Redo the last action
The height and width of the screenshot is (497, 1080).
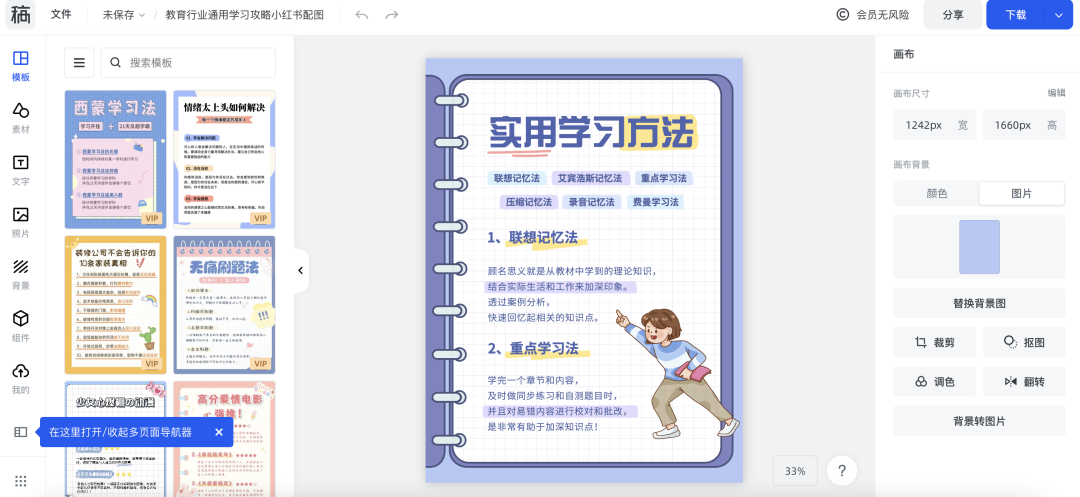392,14
